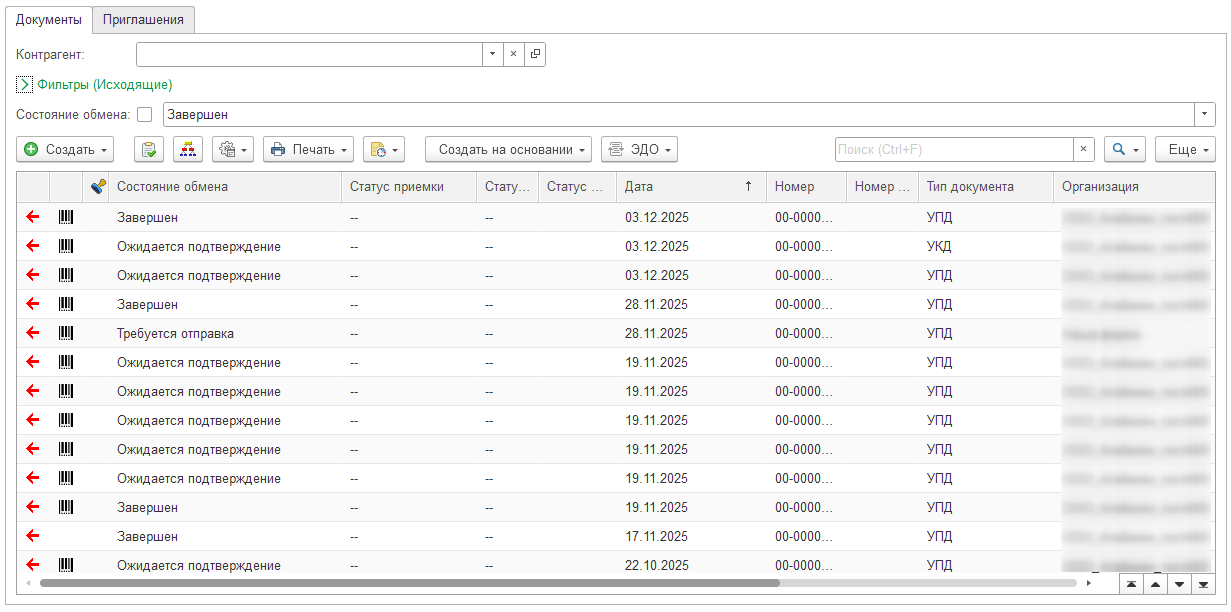Click the magnifier search options button
This screenshot has height=612, width=1231.
click(x=1123, y=150)
